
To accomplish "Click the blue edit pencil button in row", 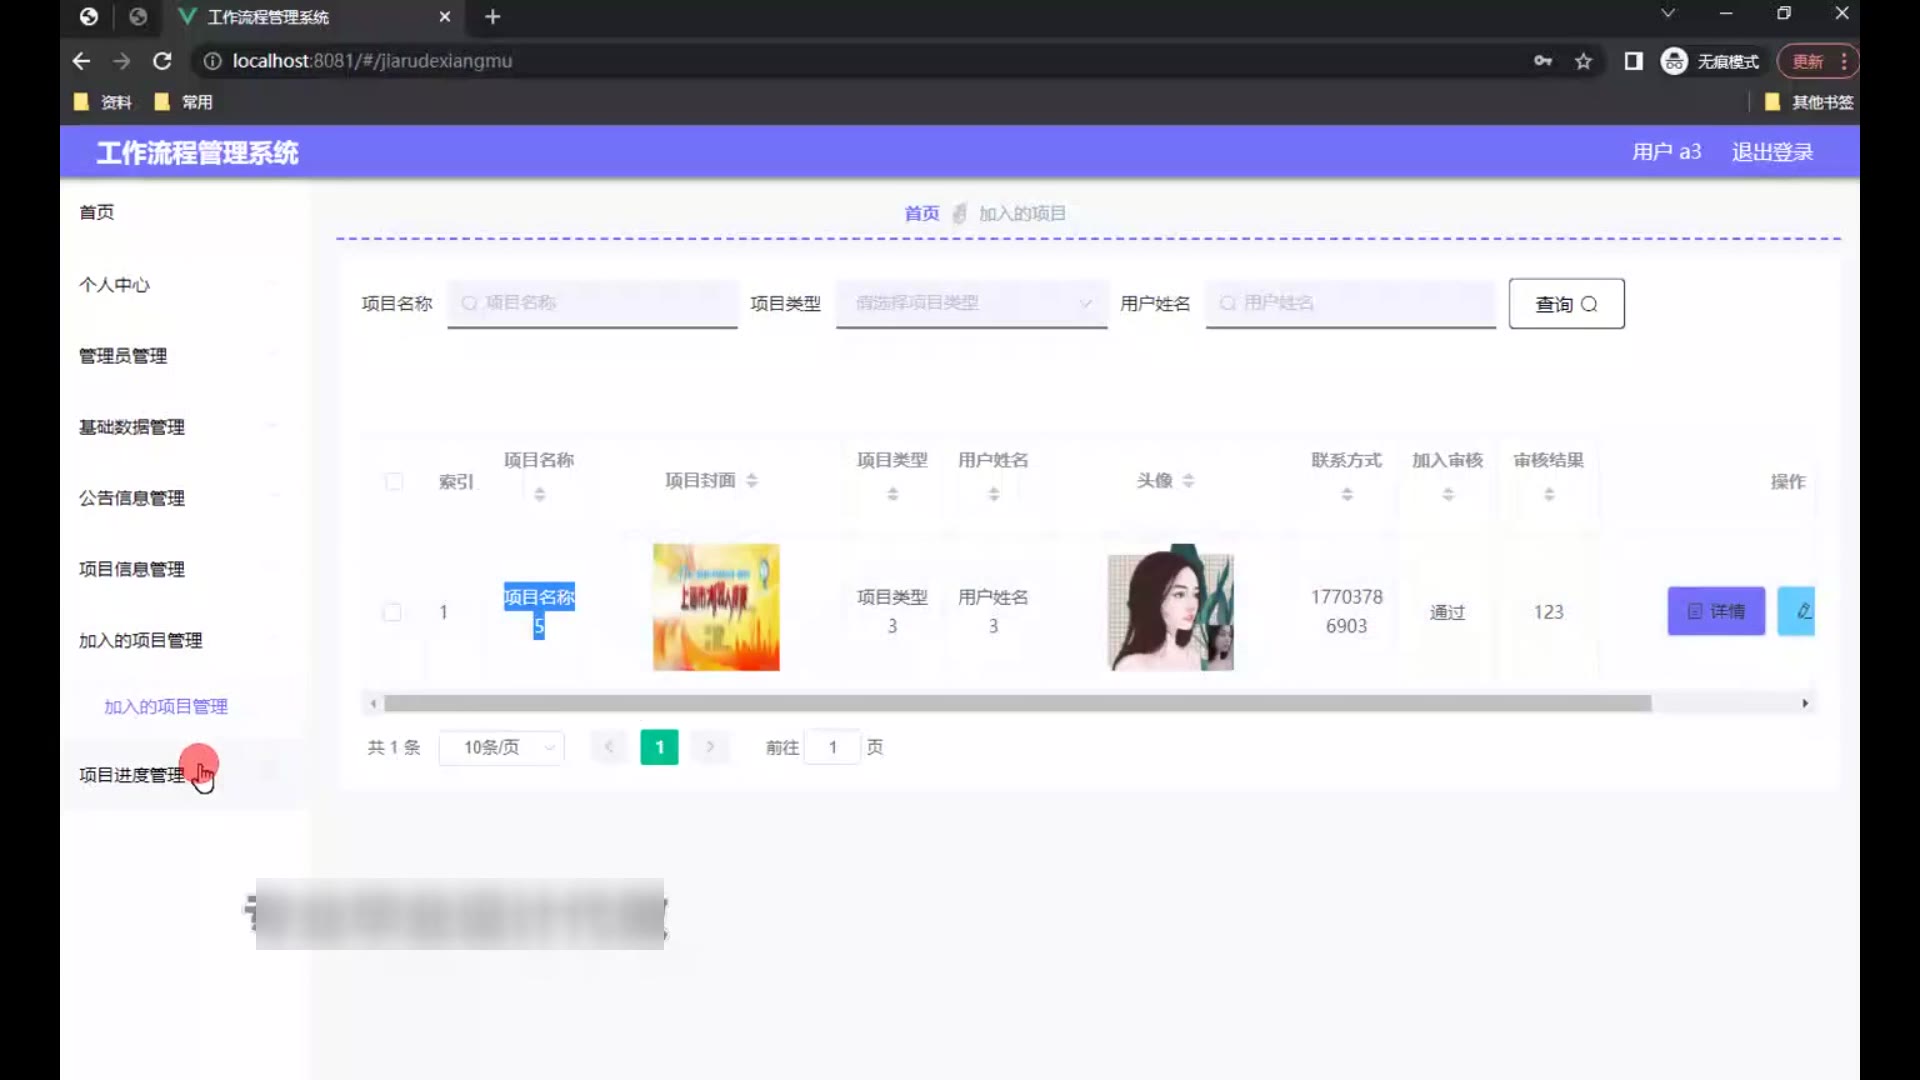I will click(1799, 611).
